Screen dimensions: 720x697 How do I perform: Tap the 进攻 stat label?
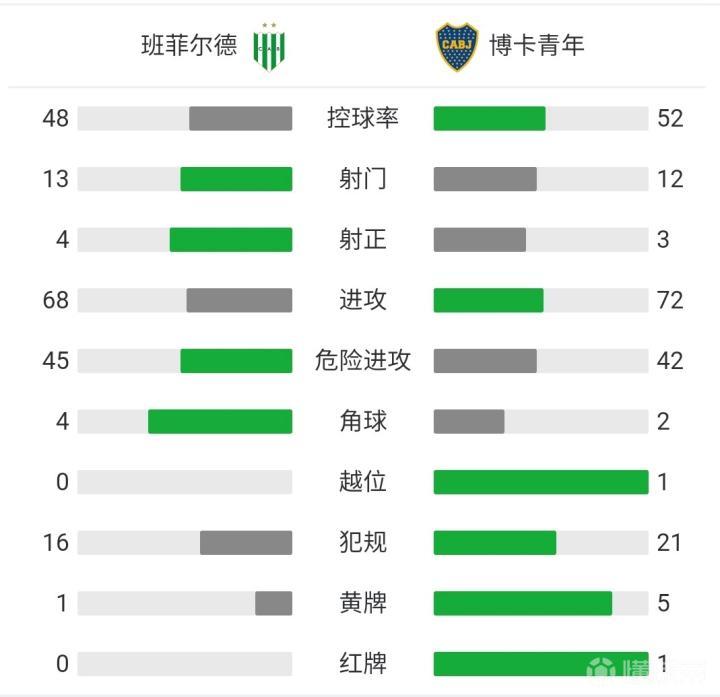click(x=362, y=300)
